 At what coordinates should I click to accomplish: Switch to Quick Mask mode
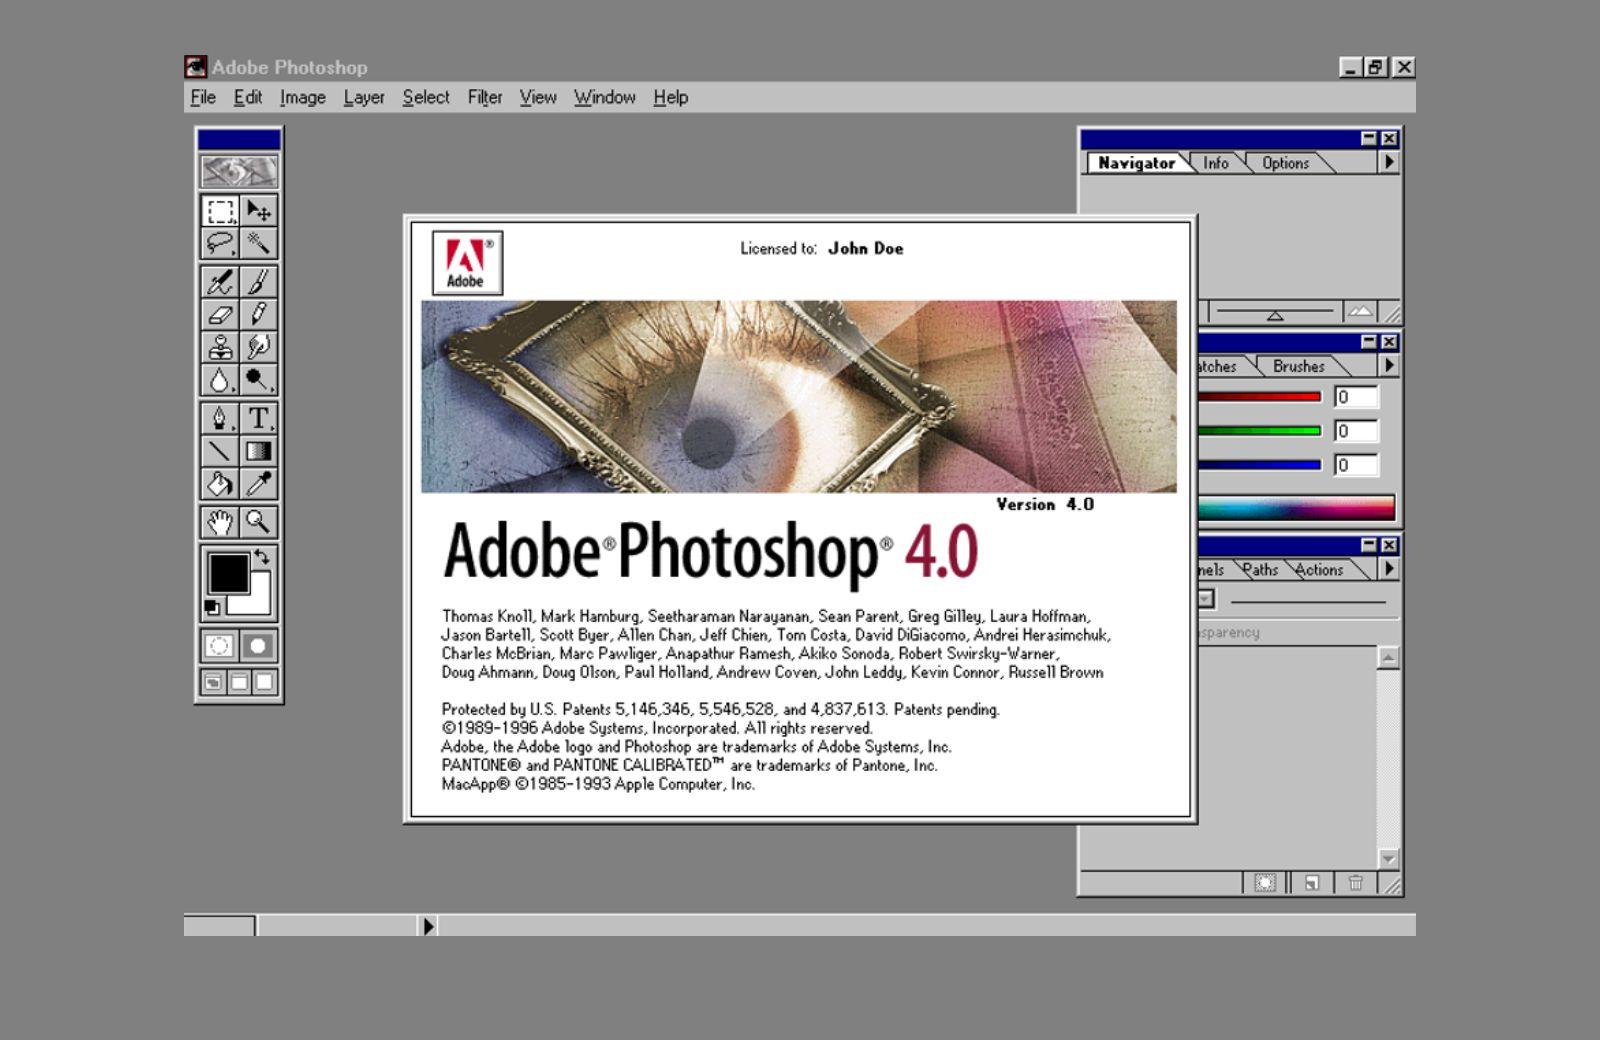[x=258, y=646]
